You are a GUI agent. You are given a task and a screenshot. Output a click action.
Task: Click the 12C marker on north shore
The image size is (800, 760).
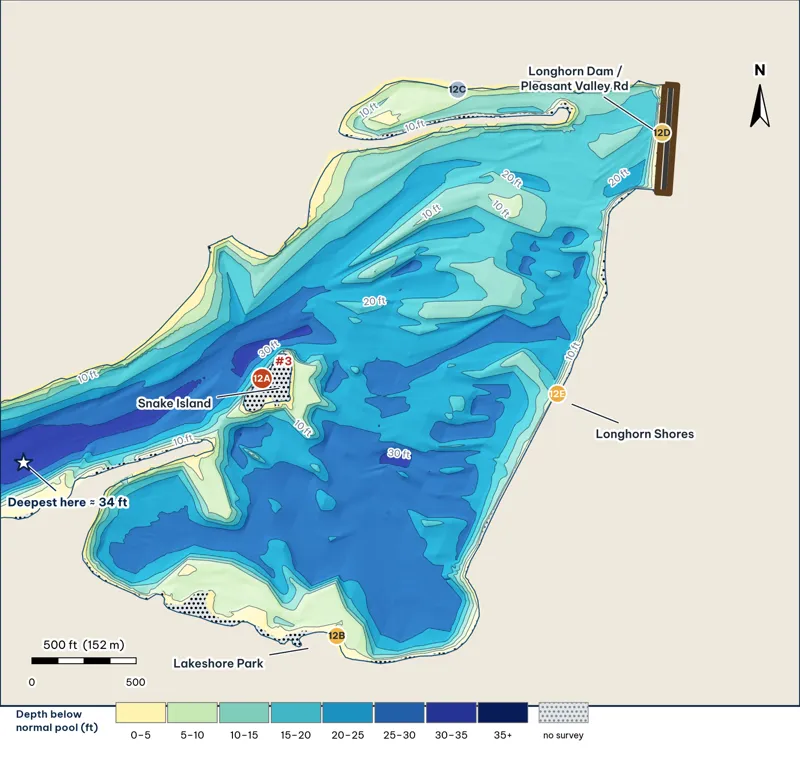[458, 90]
